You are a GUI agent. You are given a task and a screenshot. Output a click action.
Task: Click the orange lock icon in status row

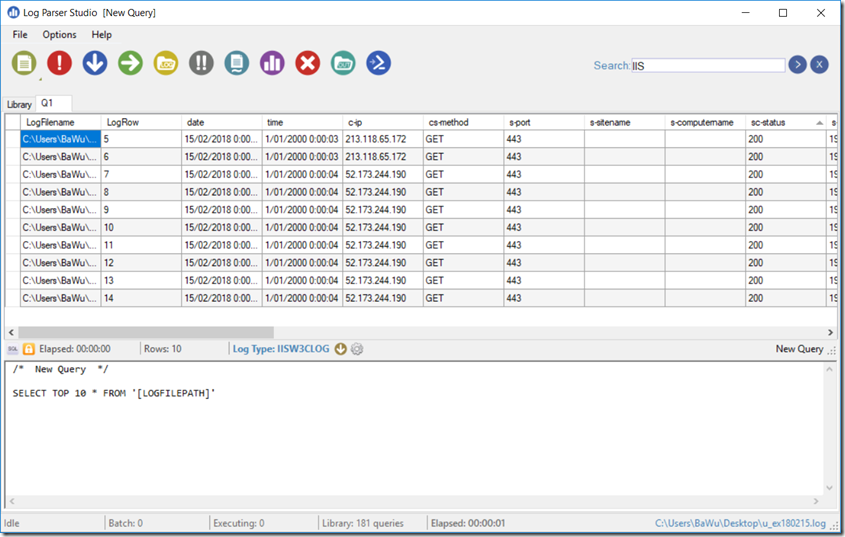click(x=29, y=349)
